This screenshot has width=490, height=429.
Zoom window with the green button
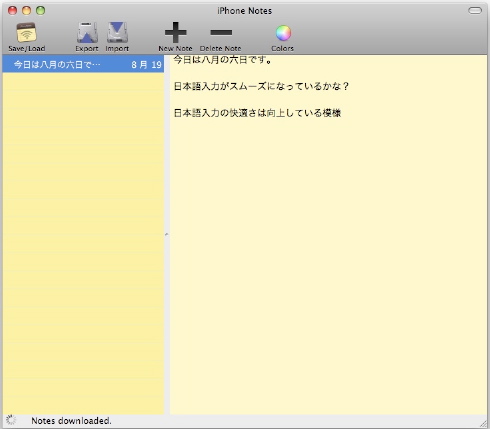[41, 11]
